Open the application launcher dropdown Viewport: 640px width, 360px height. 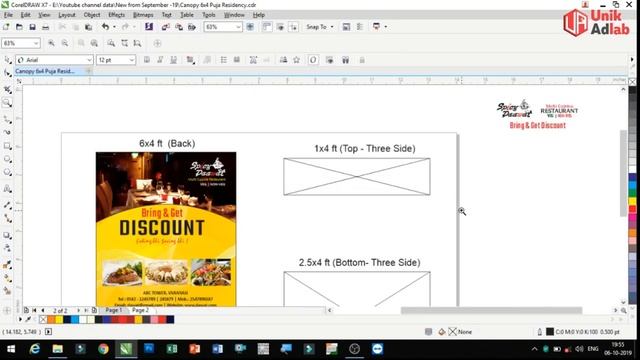386,27
